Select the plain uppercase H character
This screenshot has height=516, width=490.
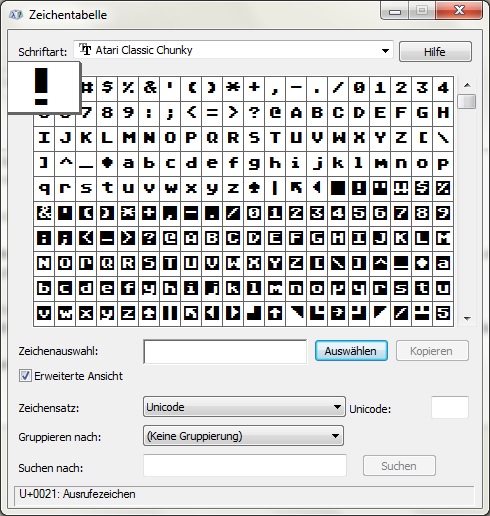[443, 113]
